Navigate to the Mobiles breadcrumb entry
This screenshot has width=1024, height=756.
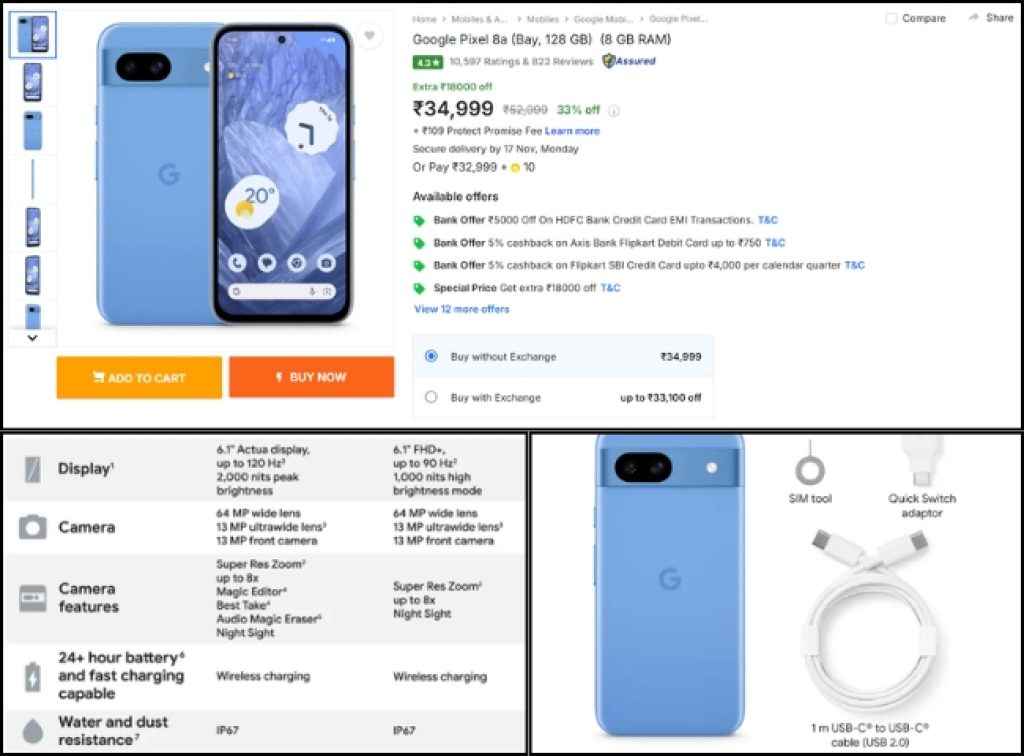[541, 17]
